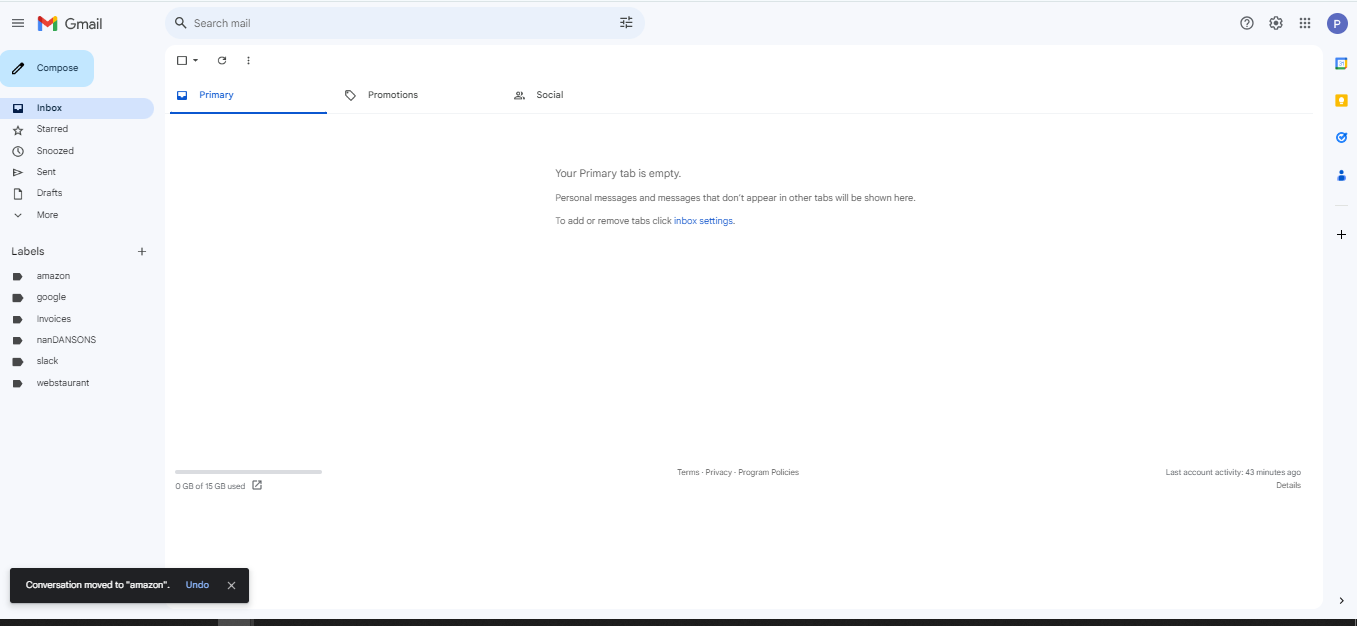Click the inbox settings link
This screenshot has width=1357, height=626.
[x=703, y=221]
